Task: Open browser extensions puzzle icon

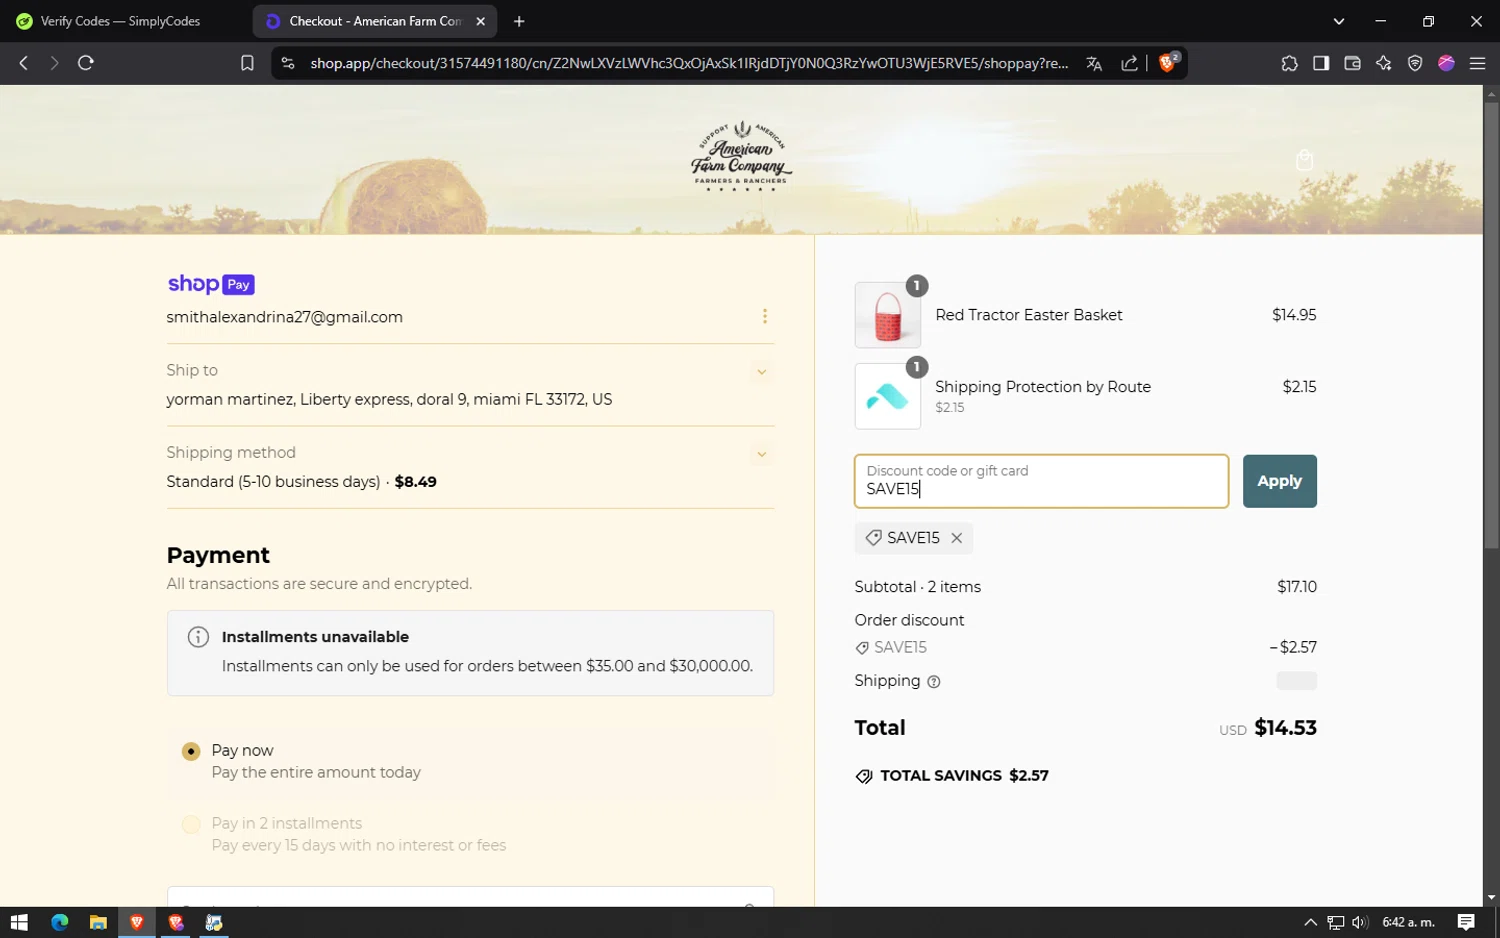Action: tap(1289, 63)
